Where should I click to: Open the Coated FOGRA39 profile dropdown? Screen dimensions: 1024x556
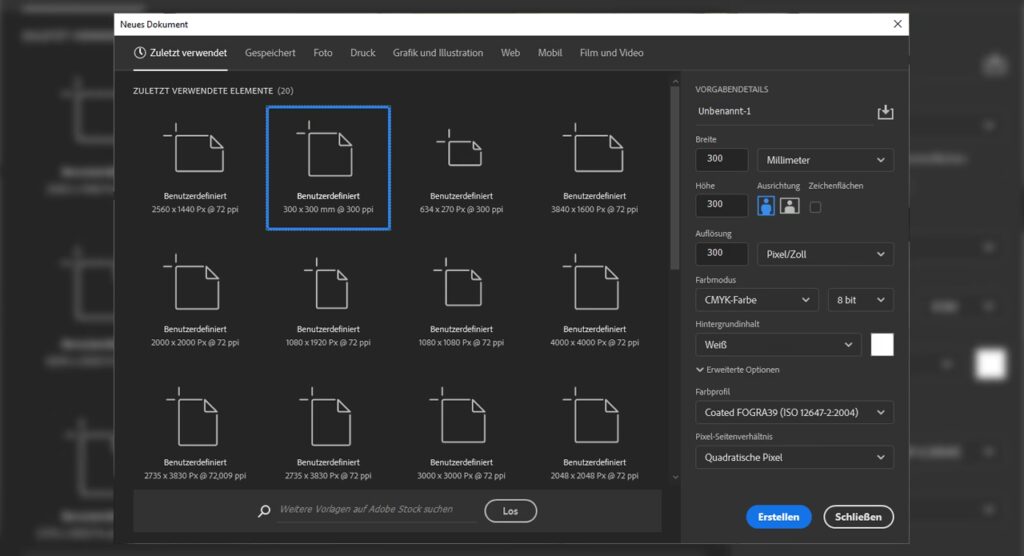point(794,412)
